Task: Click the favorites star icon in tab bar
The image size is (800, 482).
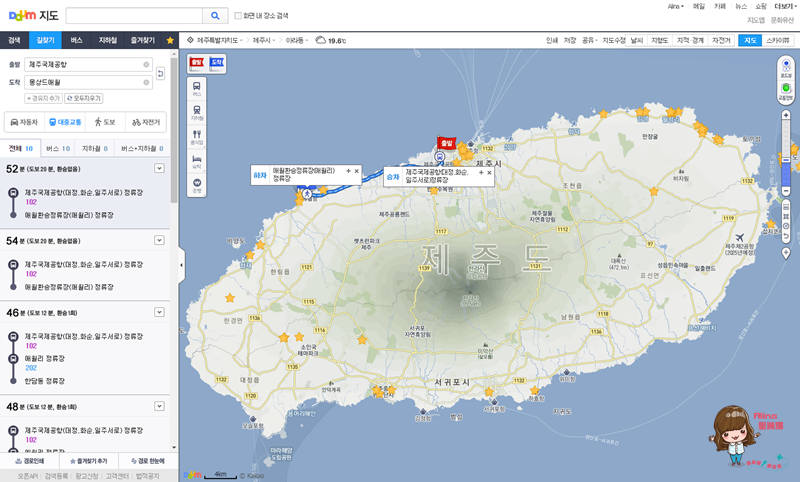Action: pyautogui.click(x=170, y=40)
